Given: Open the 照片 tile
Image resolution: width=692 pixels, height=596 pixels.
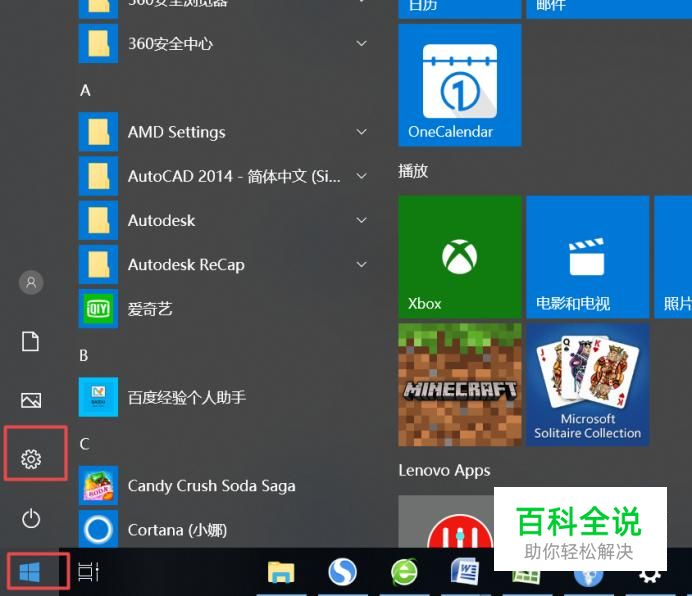Looking at the screenshot, I should click(673, 257).
